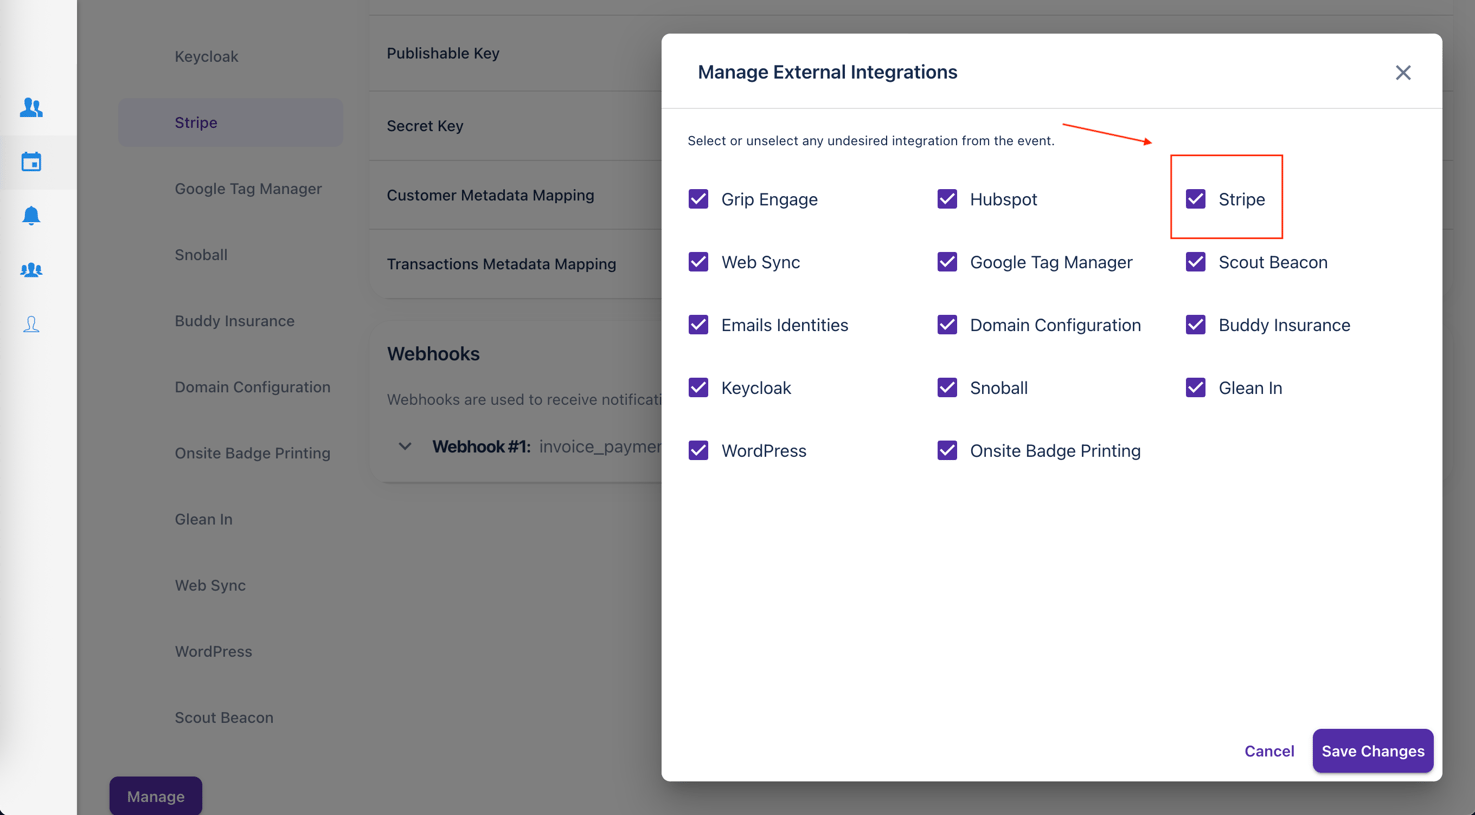Select the calendar events icon in the sidebar
Image resolution: width=1475 pixels, height=815 pixels.
pos(31,161)
